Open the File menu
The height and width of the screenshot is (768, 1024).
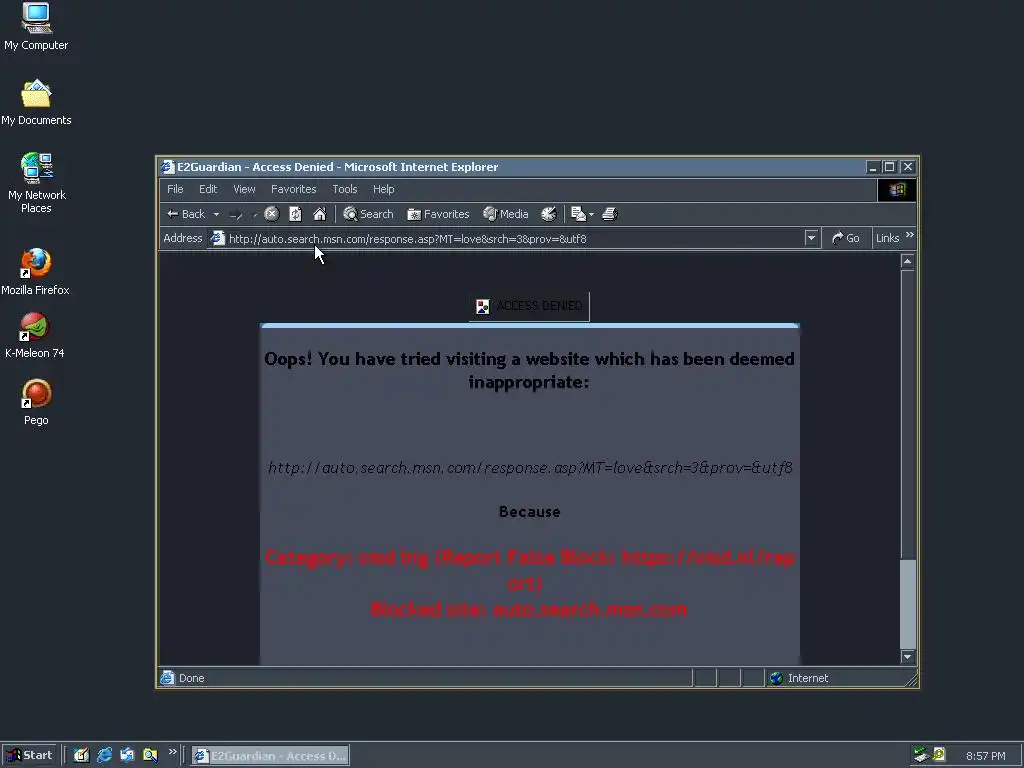pos(175,189)
